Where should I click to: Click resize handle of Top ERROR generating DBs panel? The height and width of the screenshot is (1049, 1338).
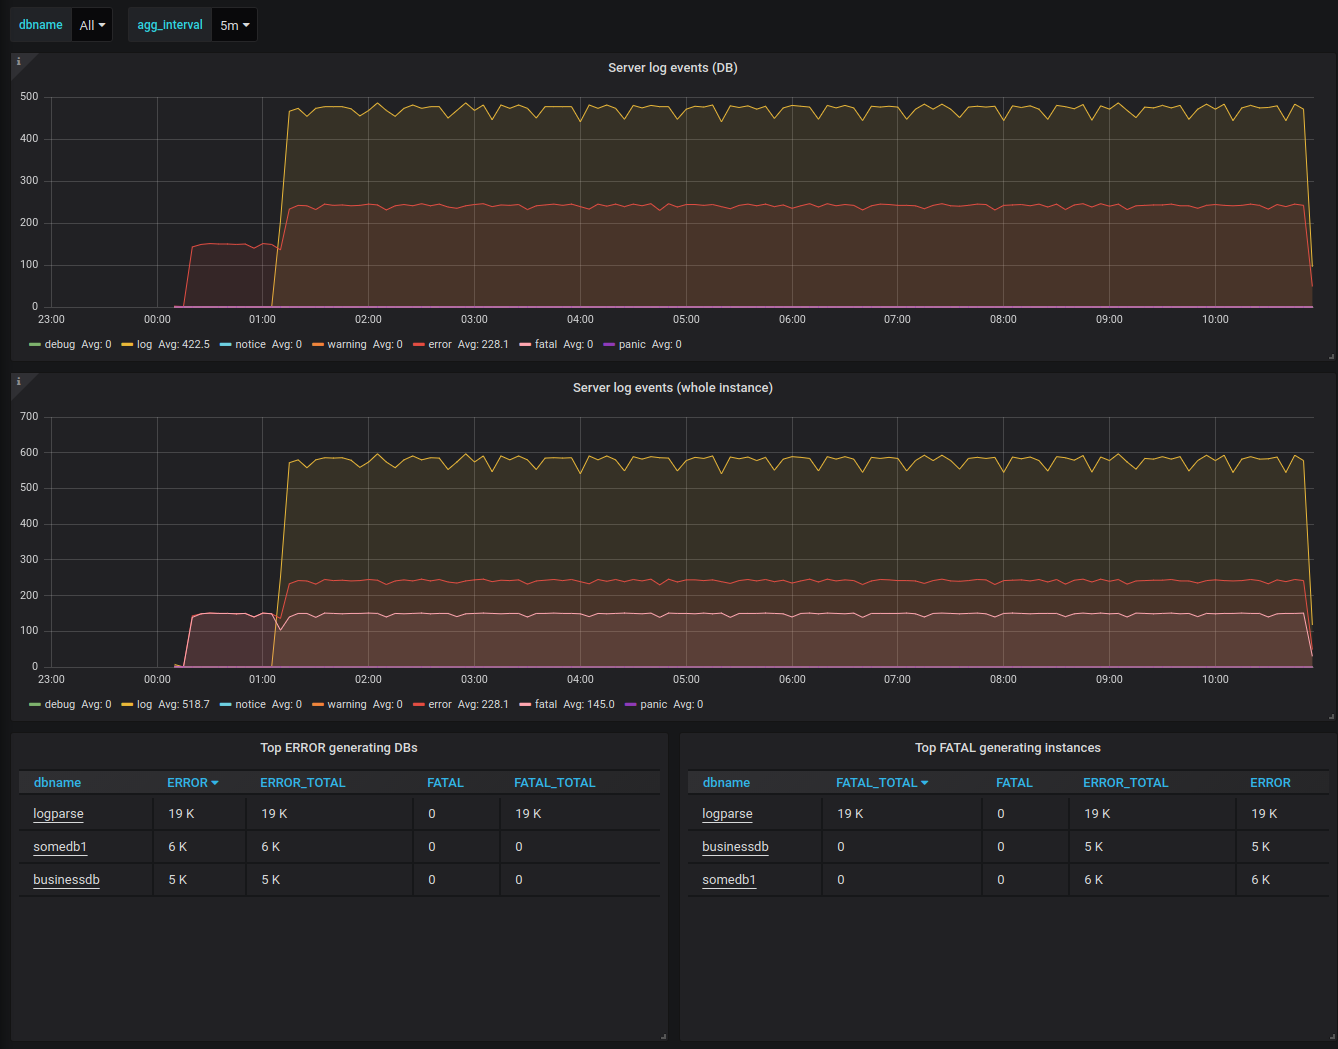coord(663,1036)
